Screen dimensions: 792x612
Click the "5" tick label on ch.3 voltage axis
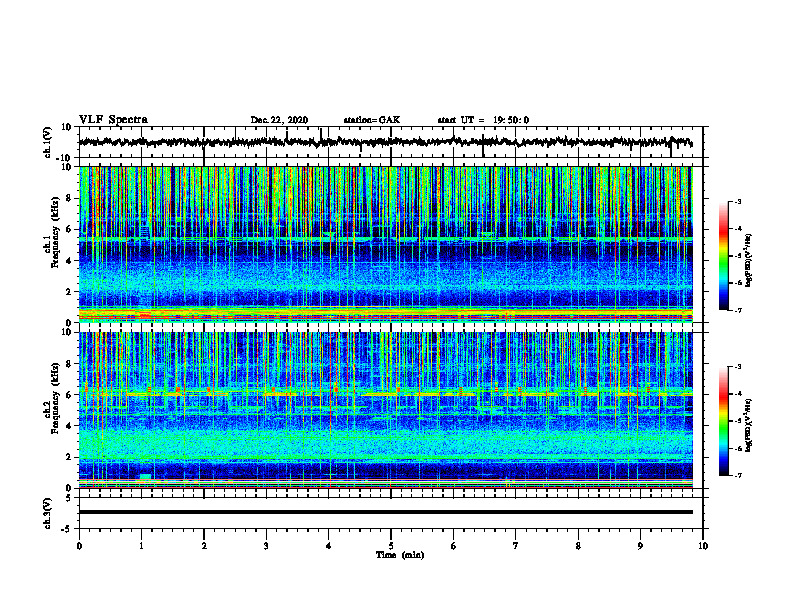[69, 498]
